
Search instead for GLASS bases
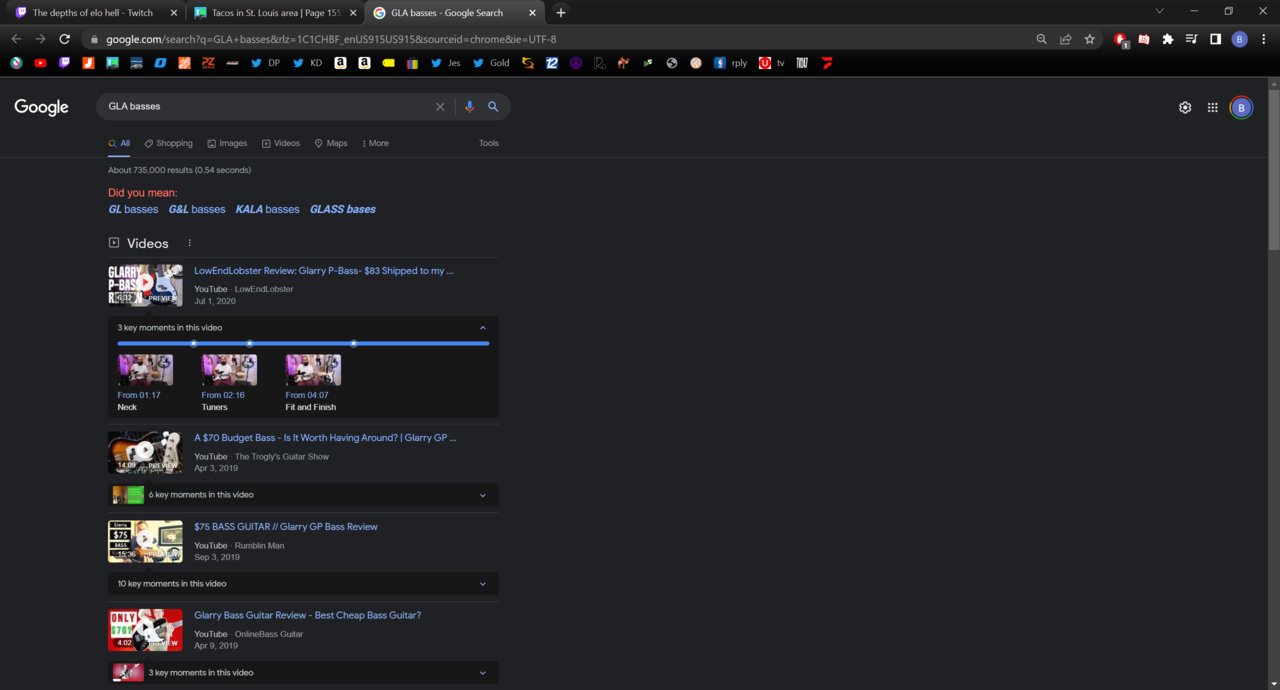pos(343,209)
